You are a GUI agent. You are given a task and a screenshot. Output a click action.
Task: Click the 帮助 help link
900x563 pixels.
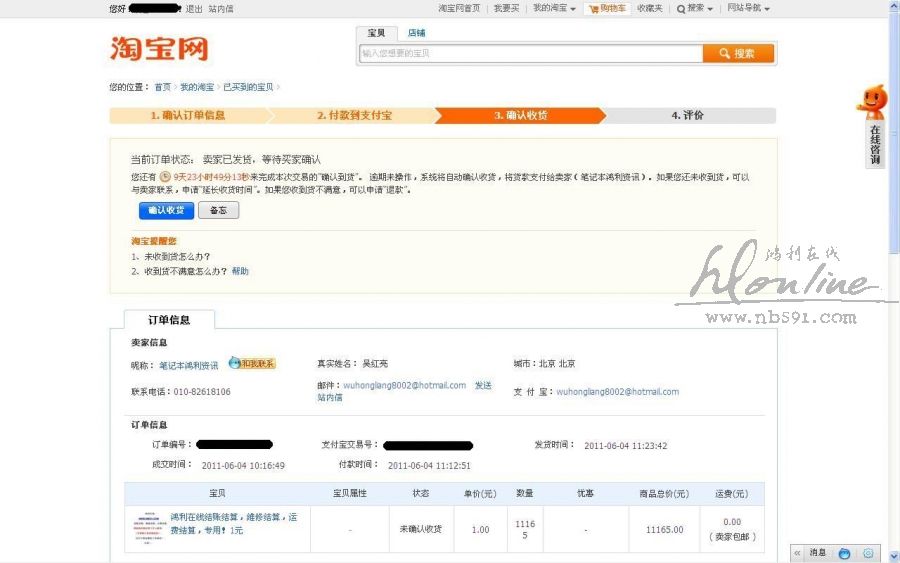point(240,271)
